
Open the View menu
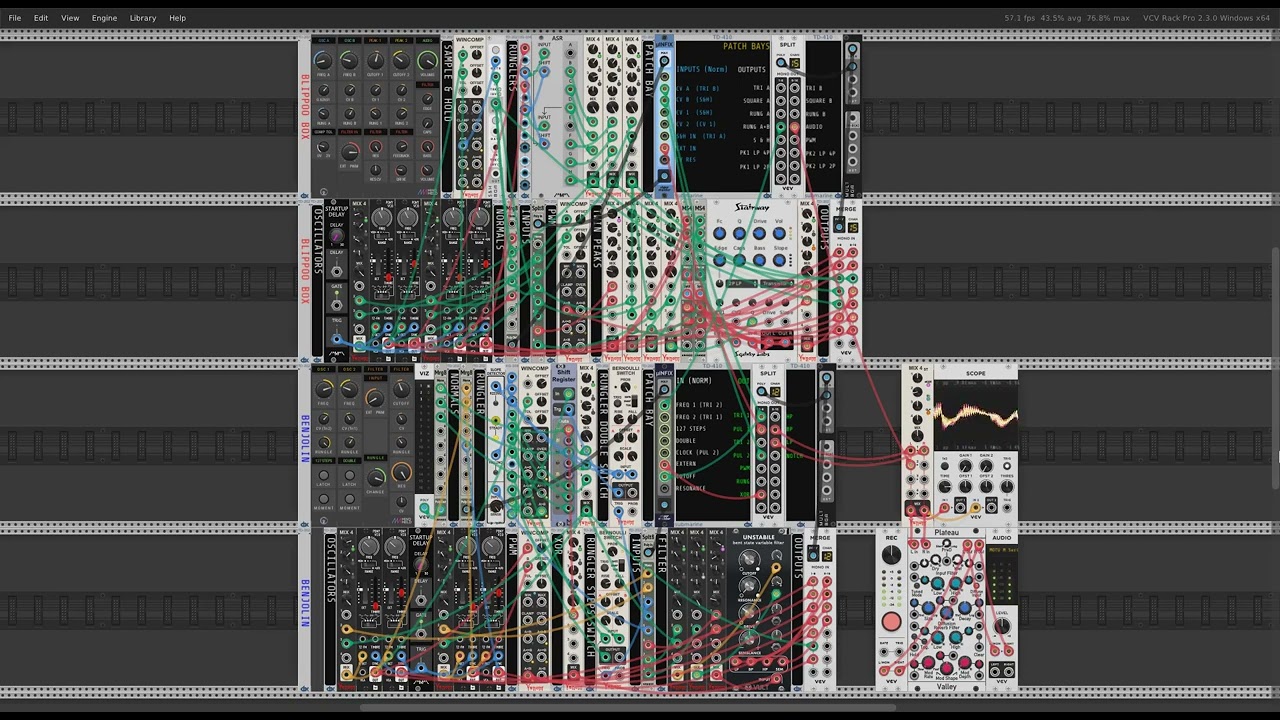coord(70,18)
